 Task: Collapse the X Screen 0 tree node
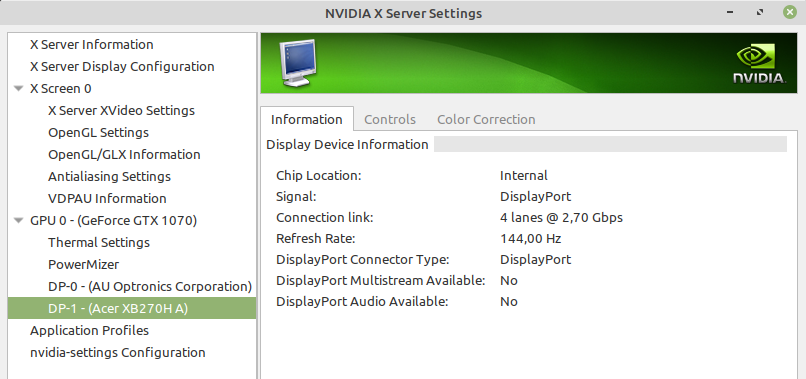[x=19, y=88]
